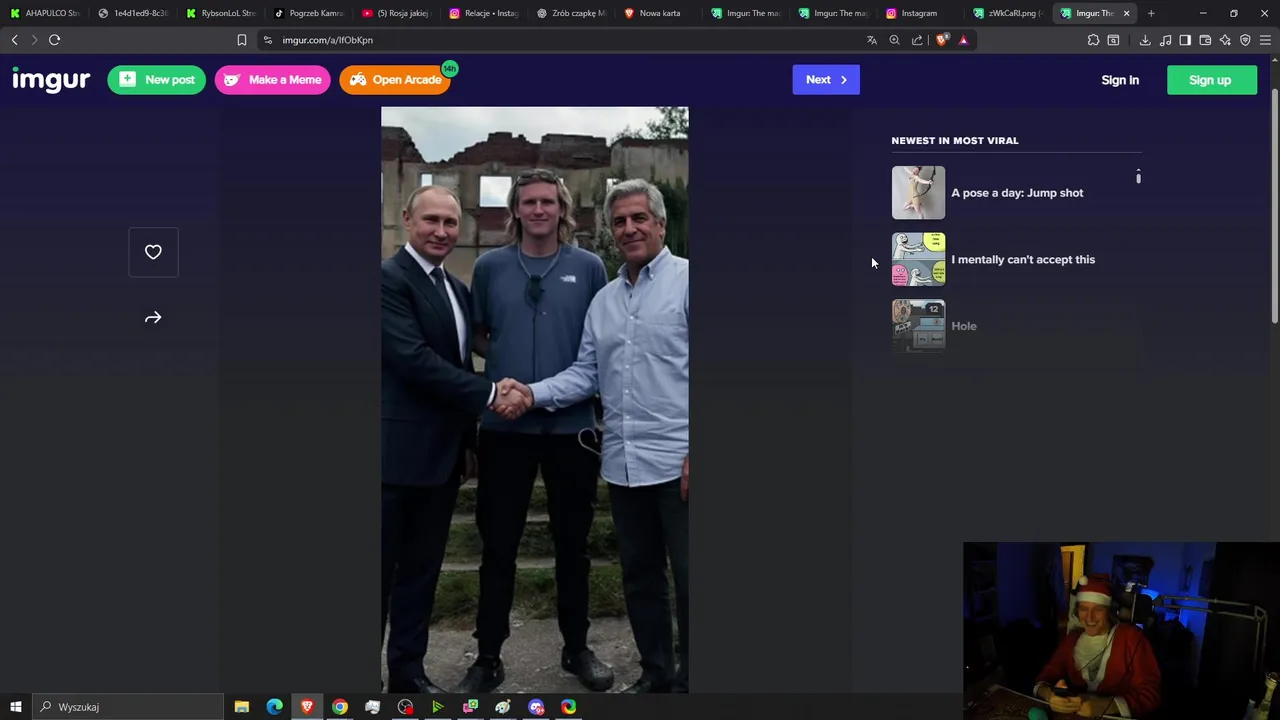Switch to Nowa karta tab

tap(659, 13)
